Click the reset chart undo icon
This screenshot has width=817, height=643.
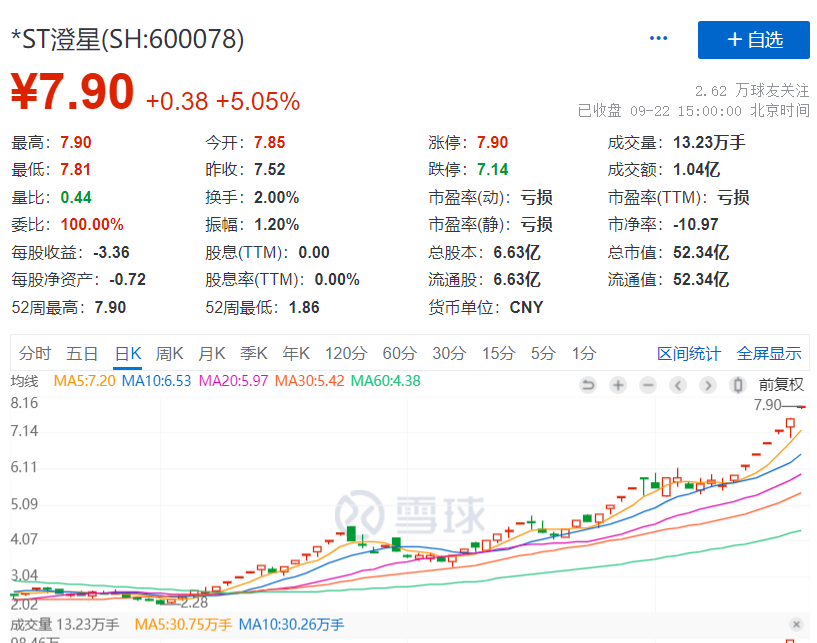click(x=588, y=385)
